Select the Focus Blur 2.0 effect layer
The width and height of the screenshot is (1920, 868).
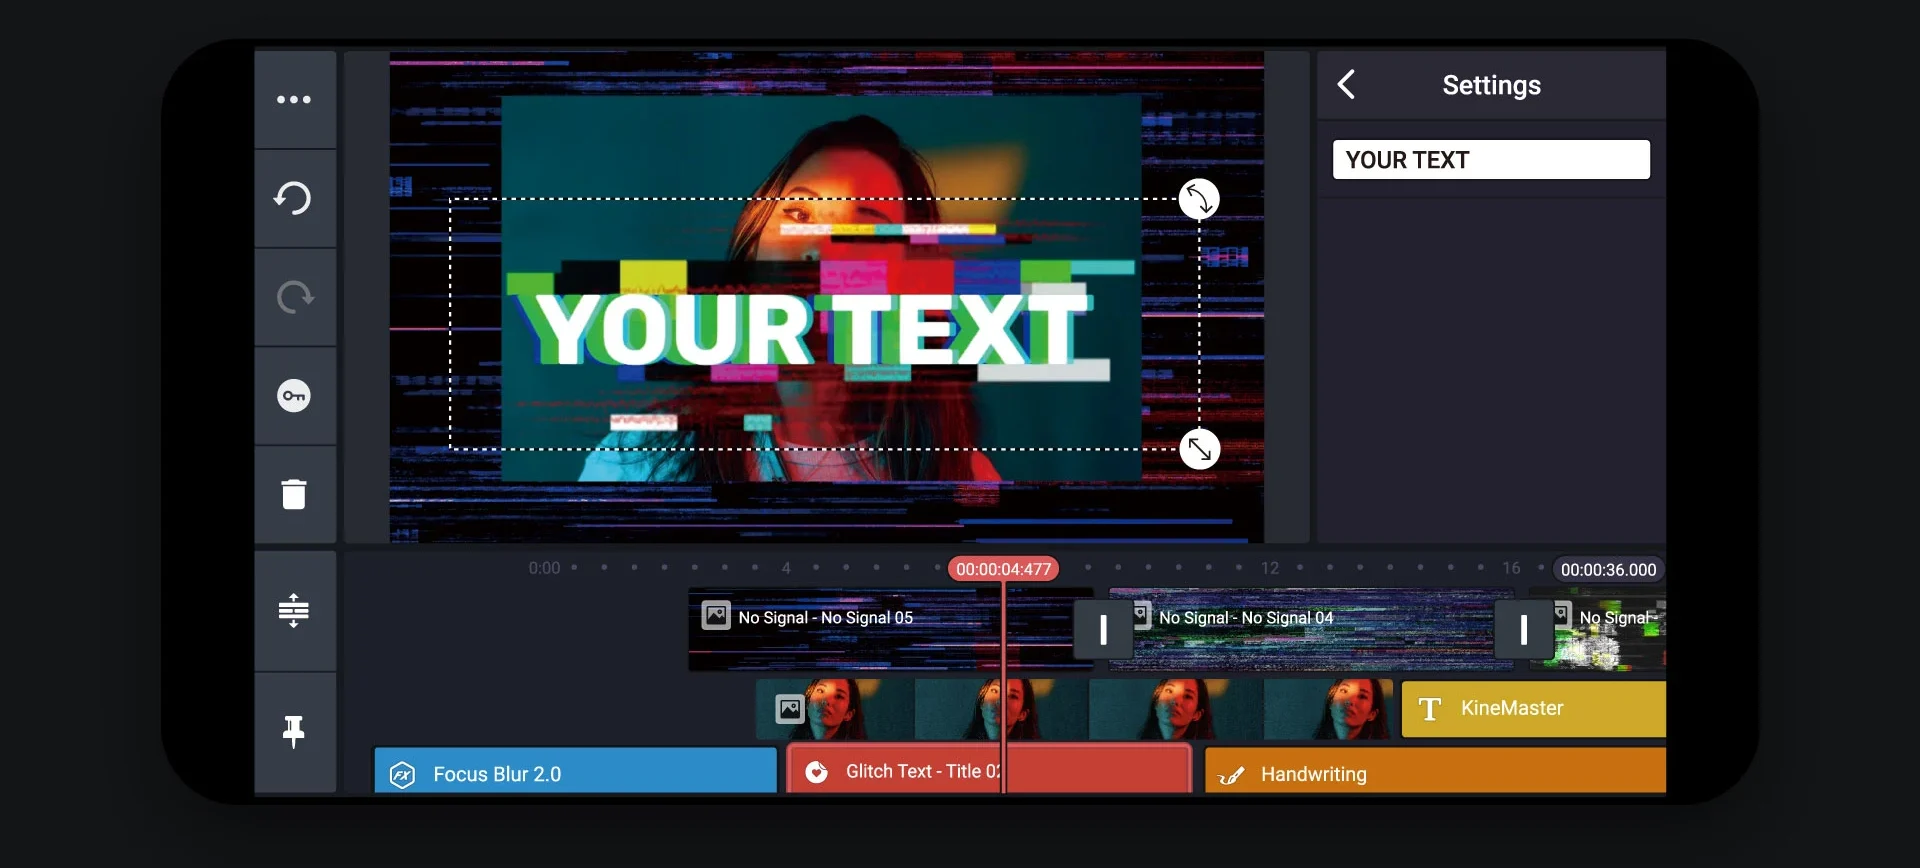(x=575, y=773)
